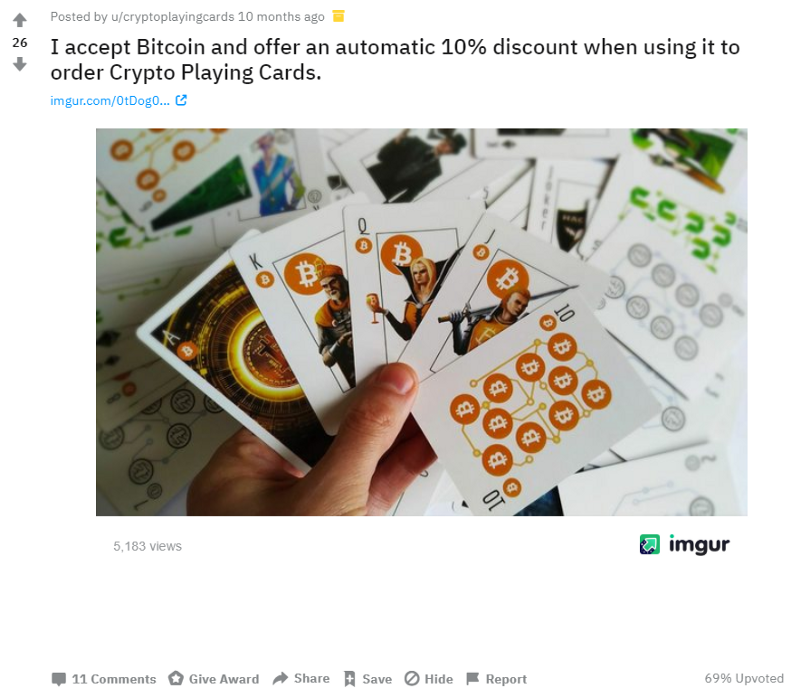Choose the Hide text label
The width and height of the screenshot is (800, 697).
click(439, 679)
